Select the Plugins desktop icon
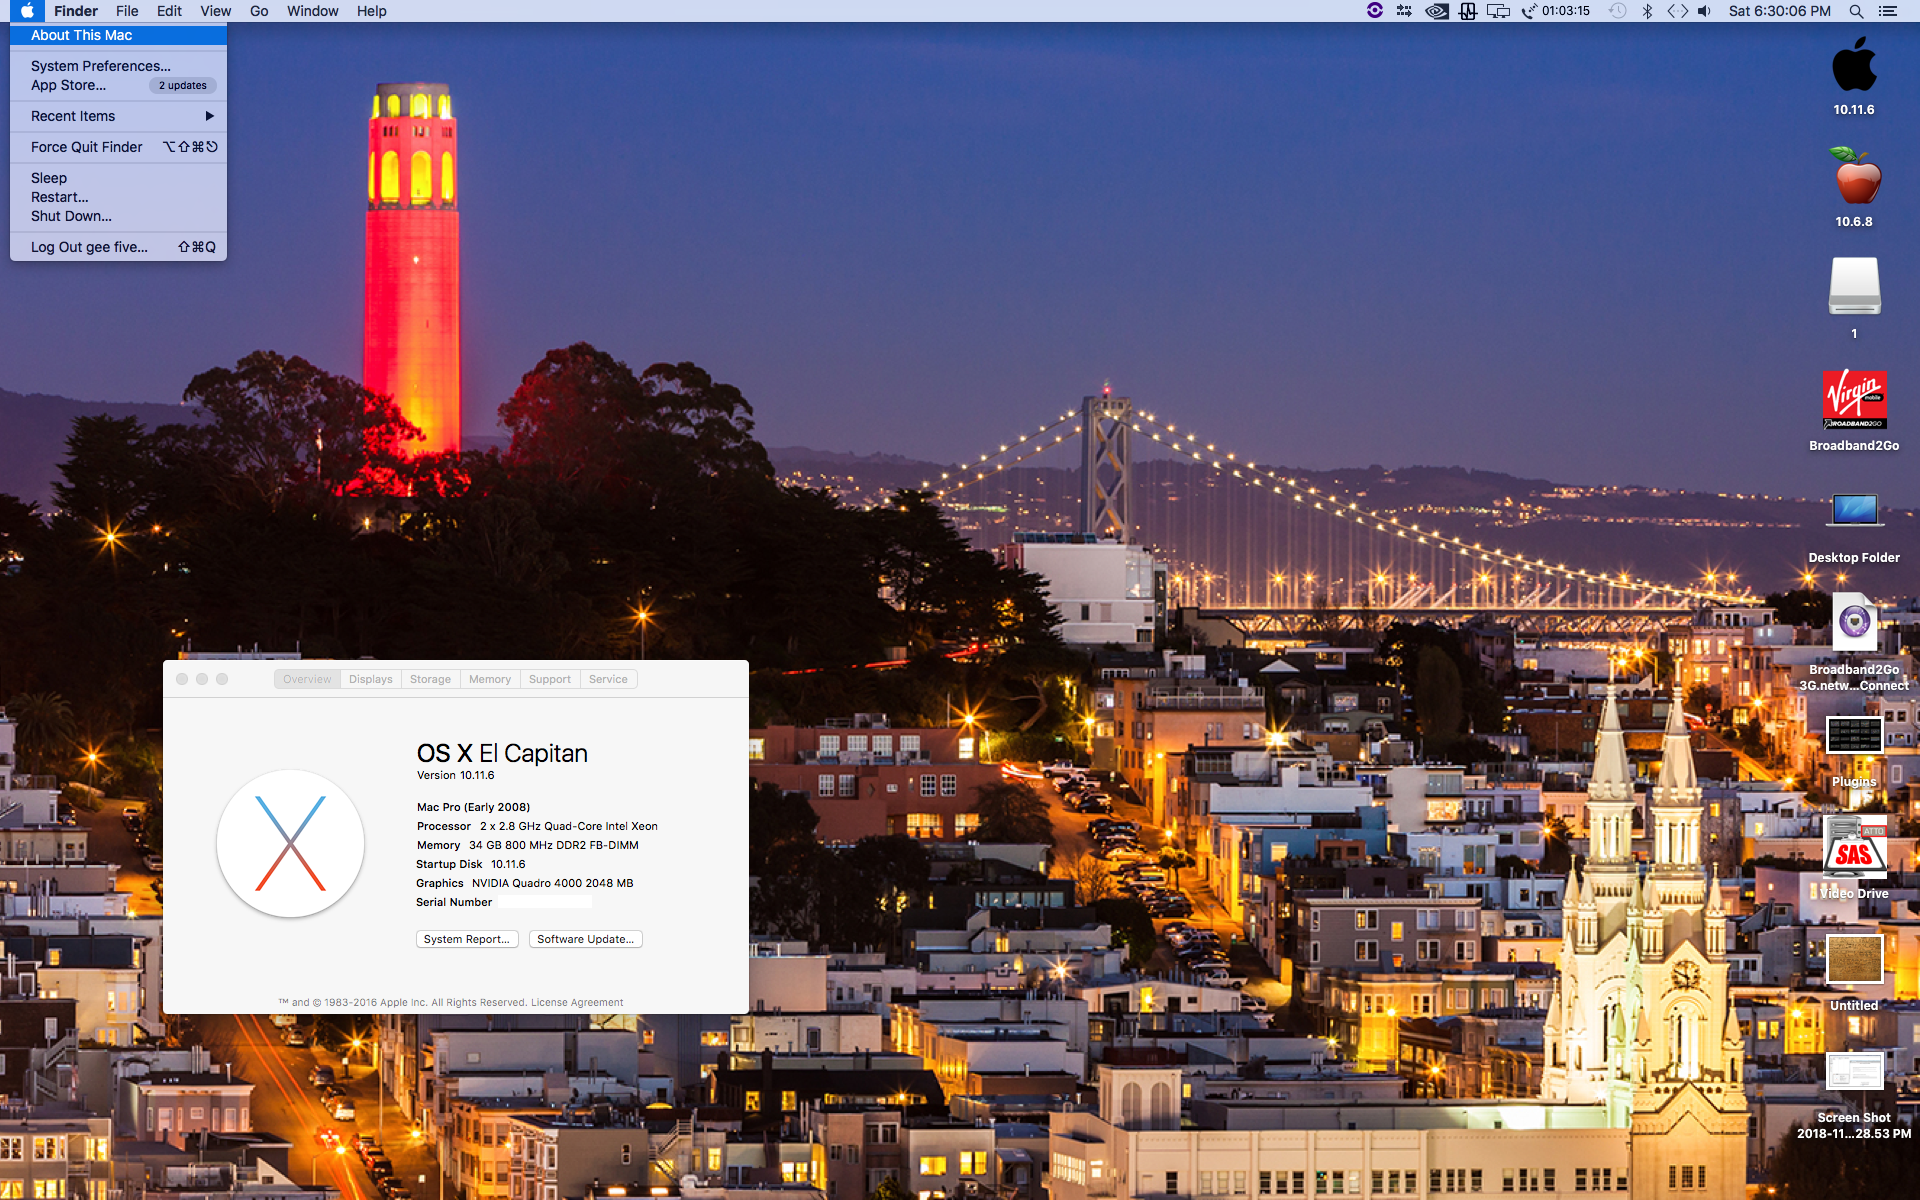 [1855, 735]
